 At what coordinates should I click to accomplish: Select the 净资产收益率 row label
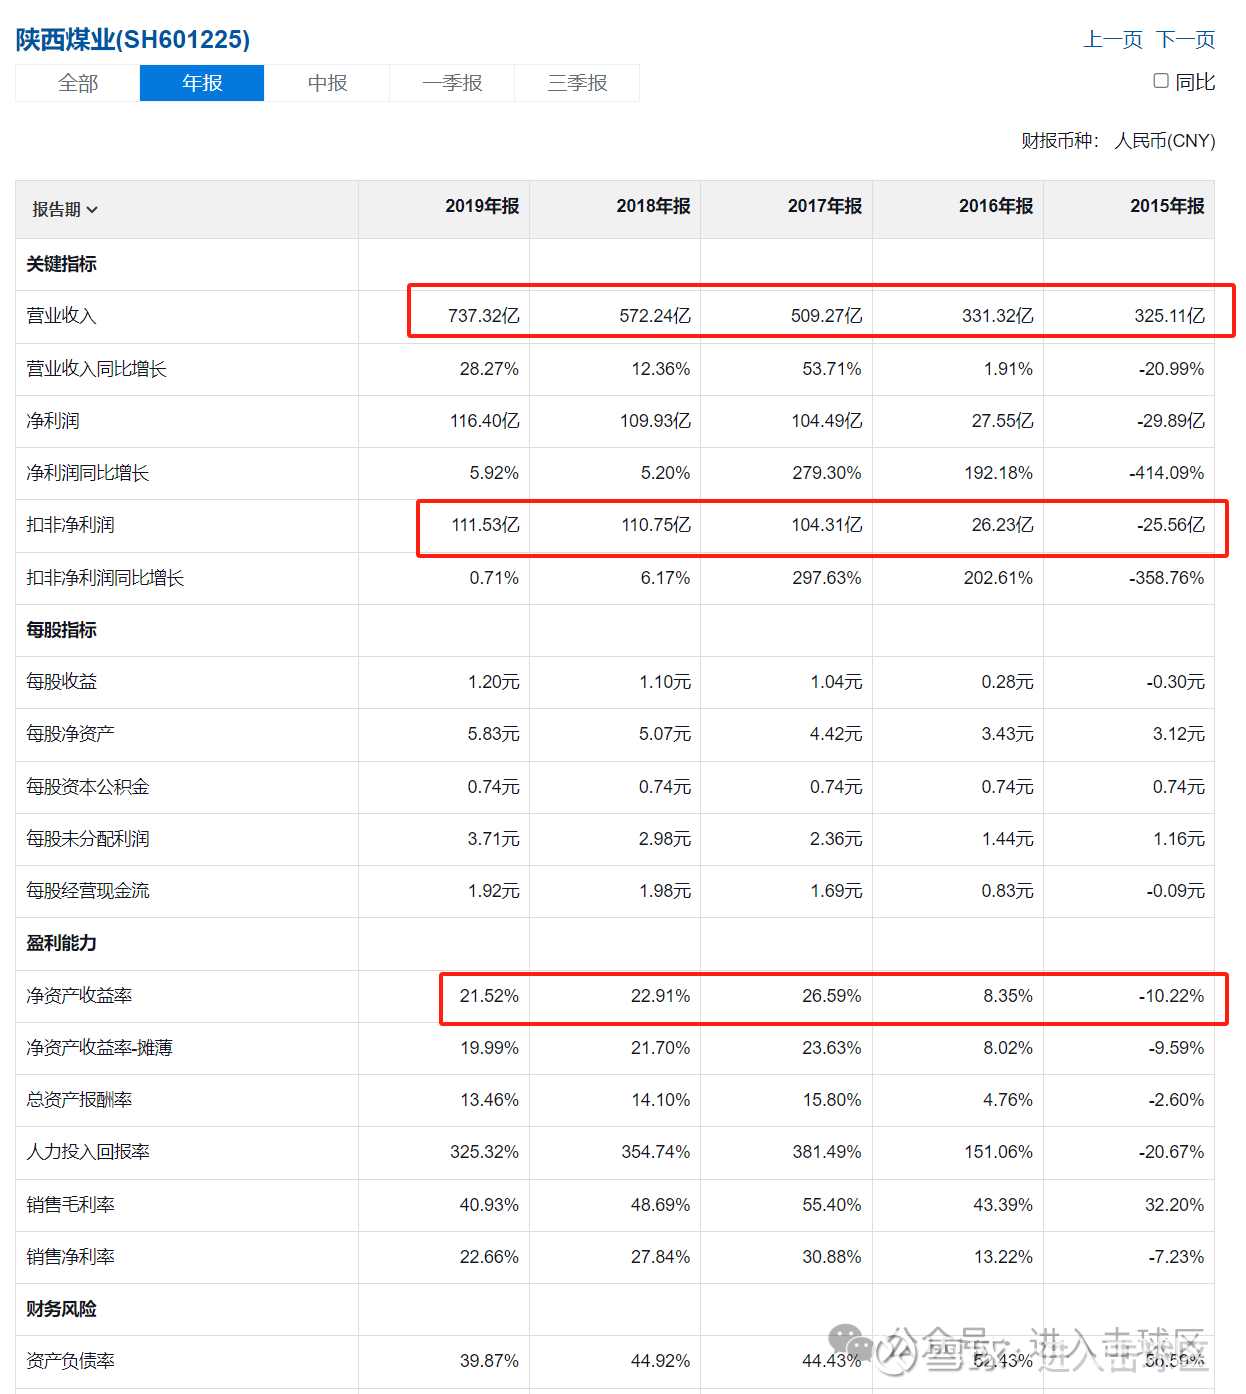79,996
